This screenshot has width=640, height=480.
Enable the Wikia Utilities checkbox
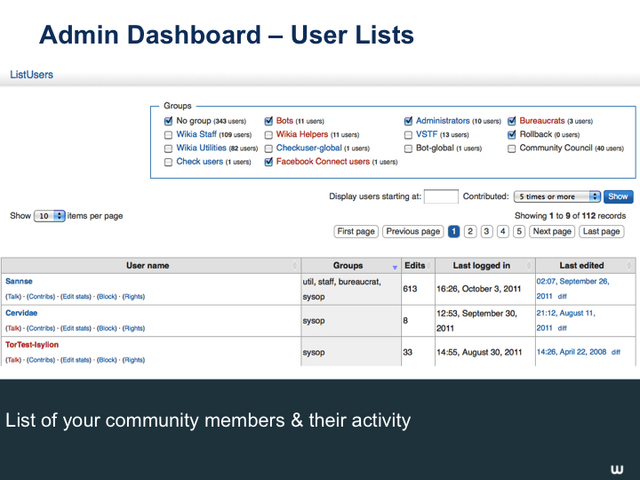pos(168,149)
